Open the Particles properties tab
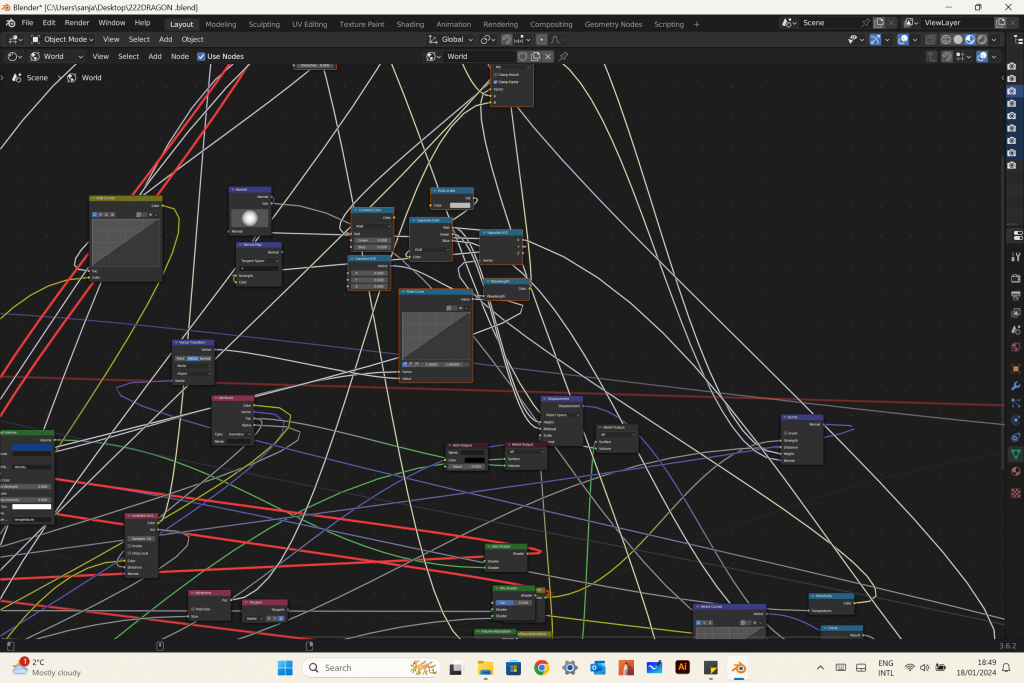The height and width of the screenshot is (683, 1024). 1016,403
